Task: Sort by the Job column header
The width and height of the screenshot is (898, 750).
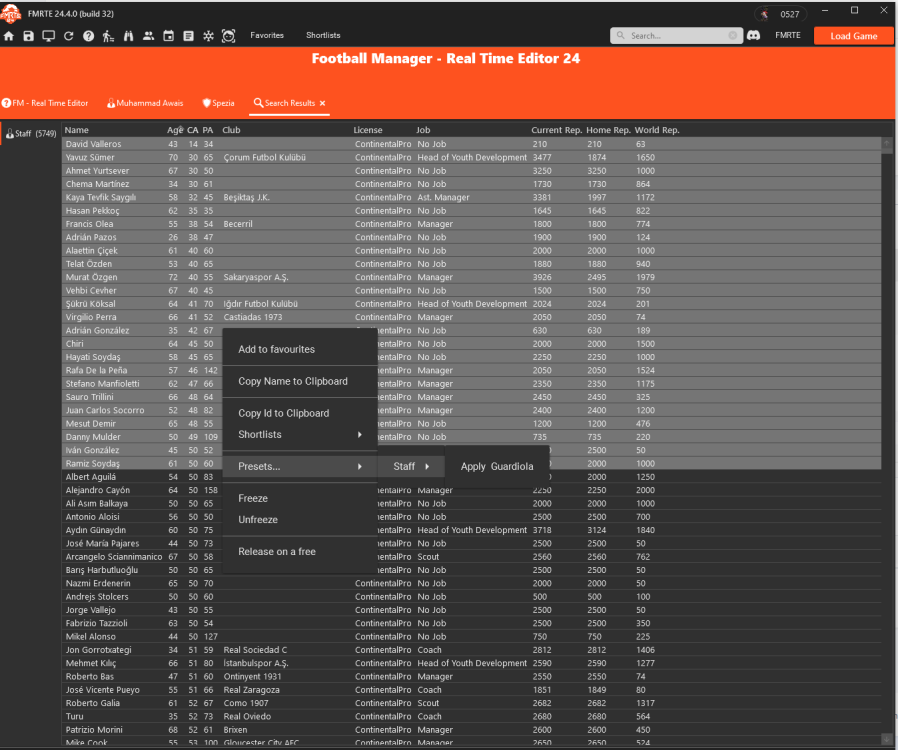Action: [423, 130]
